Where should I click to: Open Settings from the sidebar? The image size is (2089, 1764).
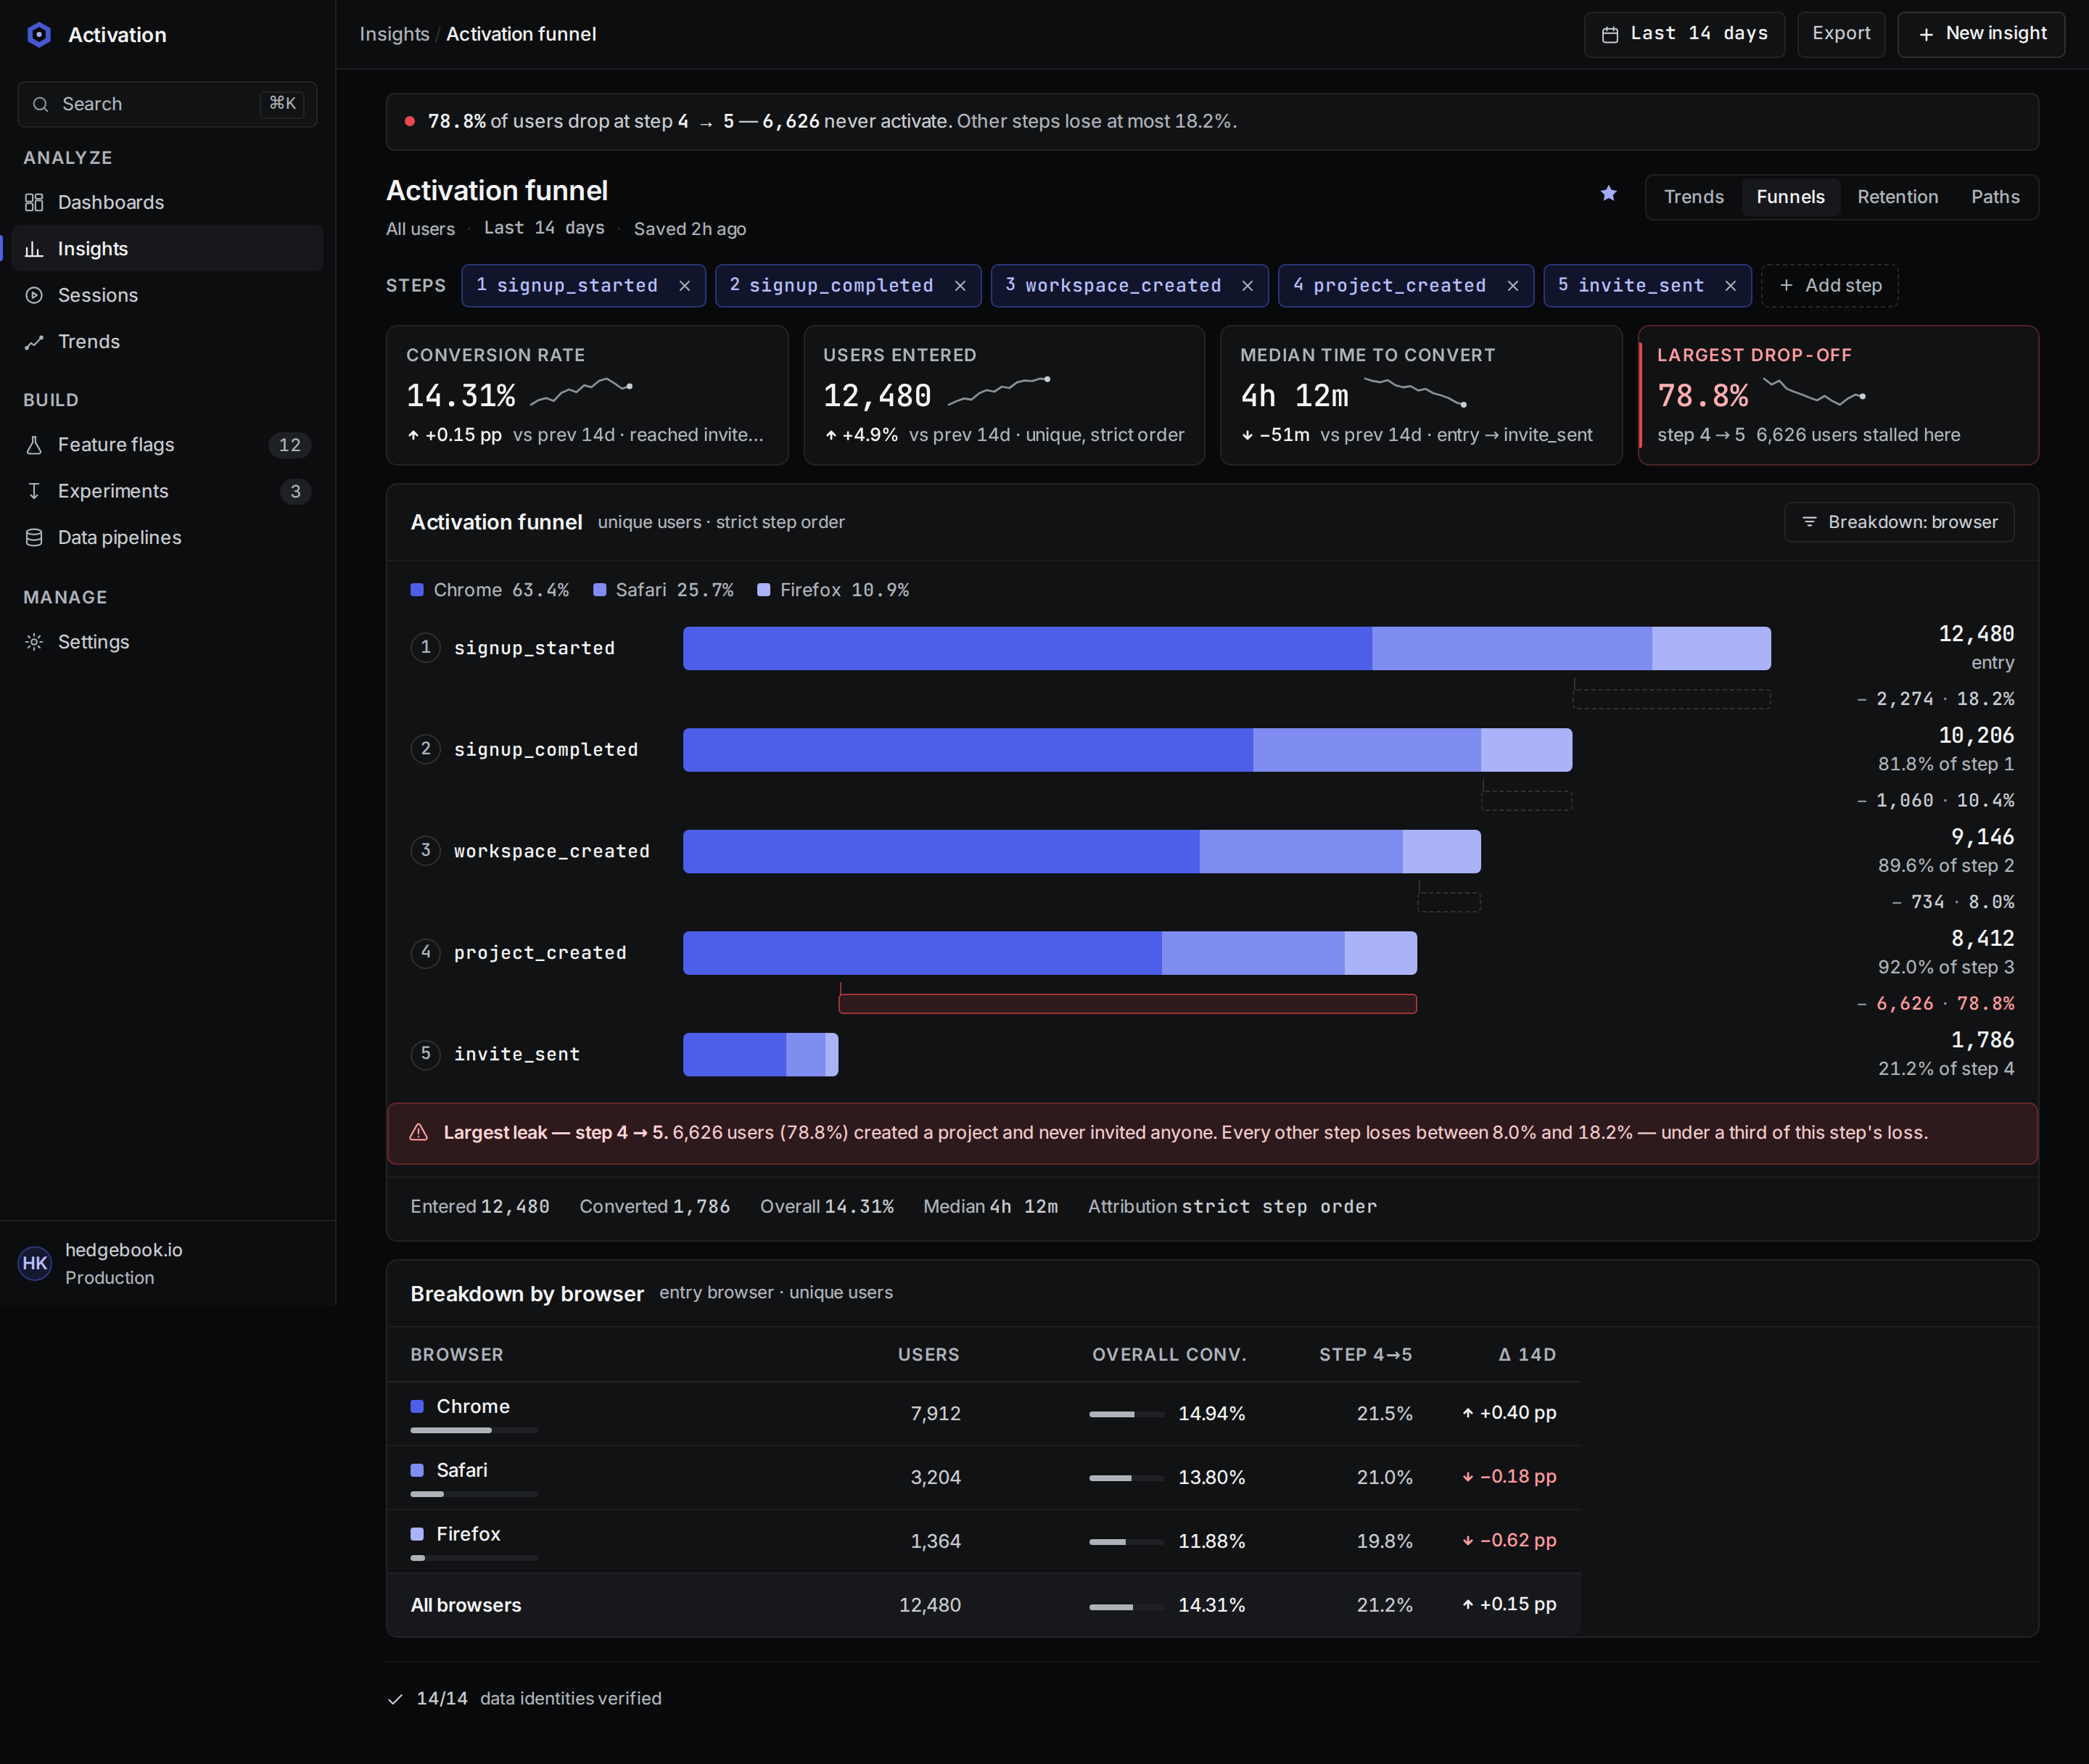(167, 642)
